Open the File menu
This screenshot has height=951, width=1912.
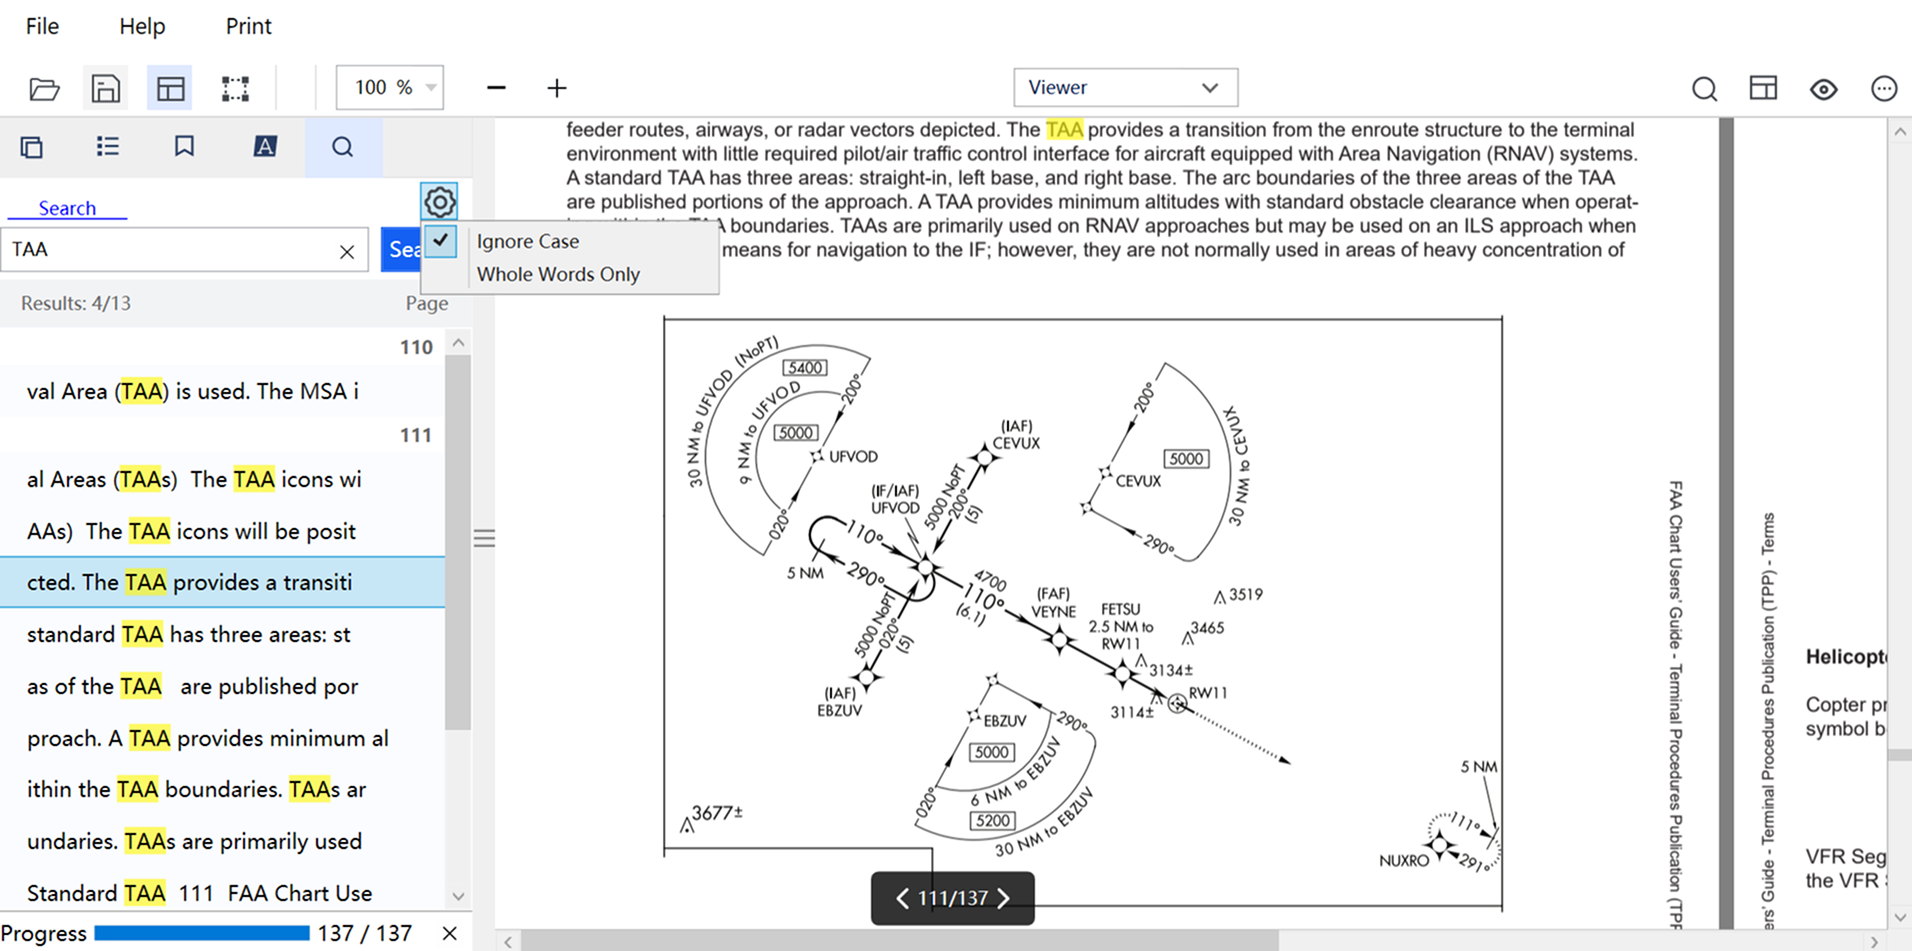(42, 26)
